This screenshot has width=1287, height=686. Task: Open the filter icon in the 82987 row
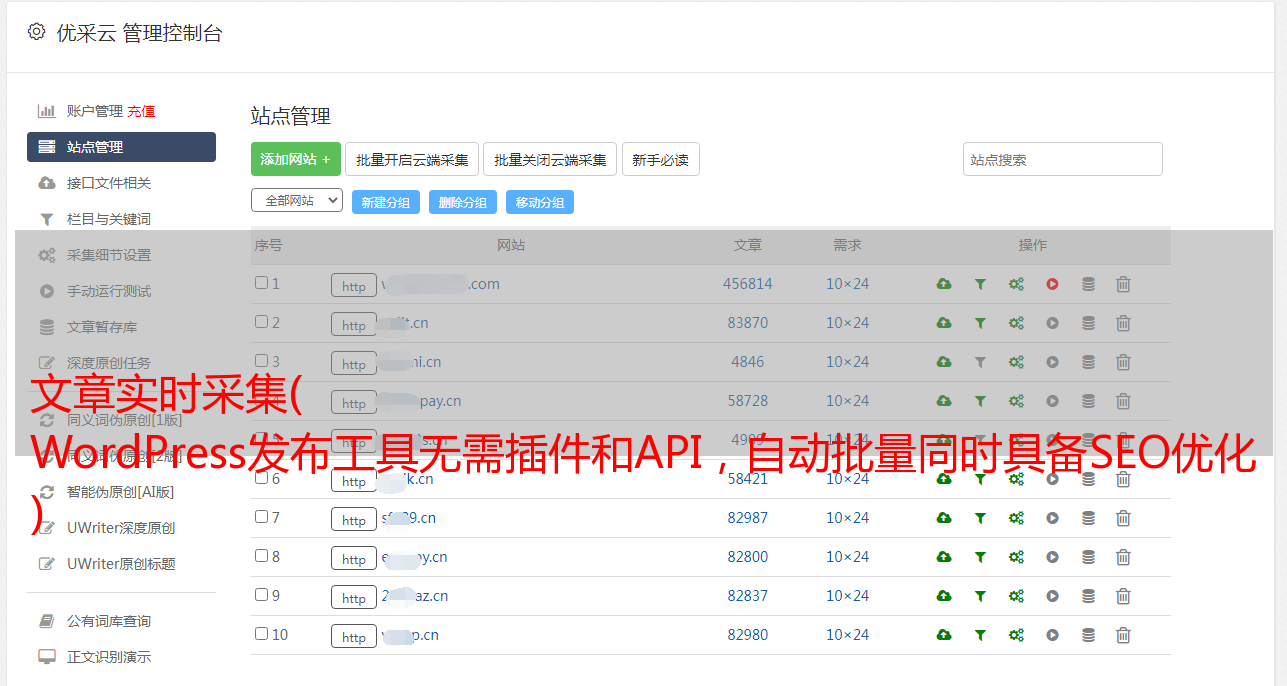[980, 518]
